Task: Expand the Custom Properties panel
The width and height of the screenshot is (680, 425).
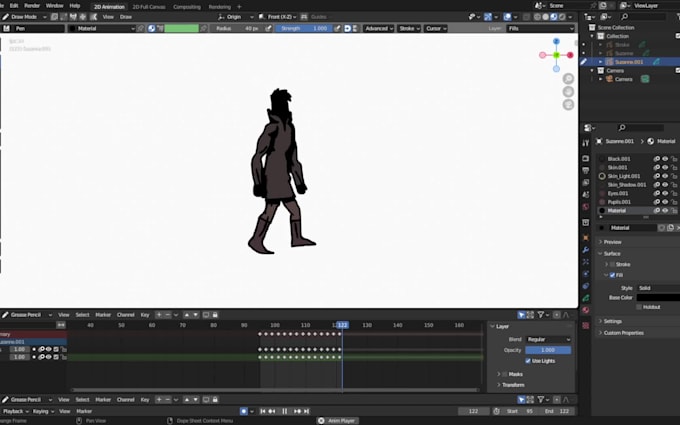Action: tap(624, 333)
